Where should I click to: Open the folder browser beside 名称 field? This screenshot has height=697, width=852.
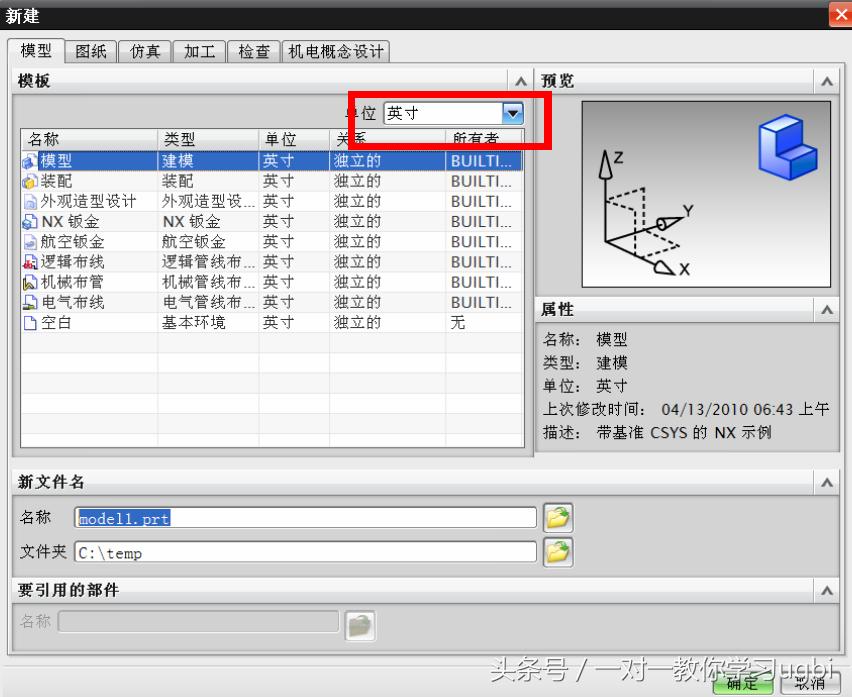click(x=558, y=517)
